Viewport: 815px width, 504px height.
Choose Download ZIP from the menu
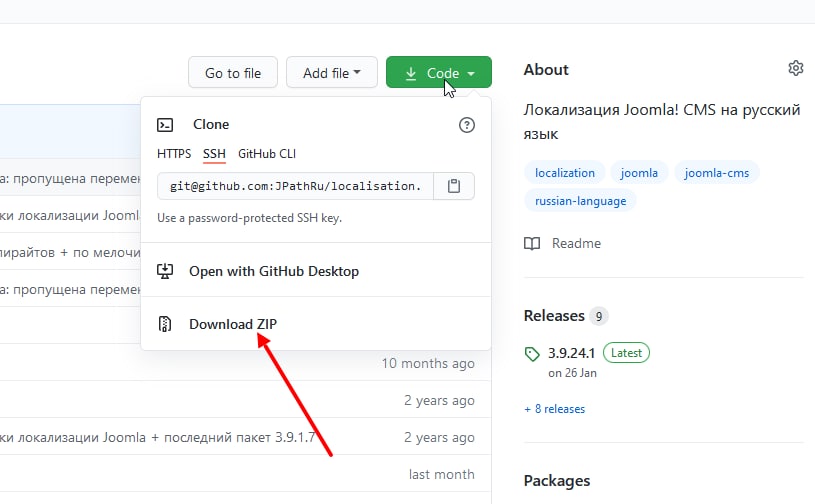pyautogui.click(x=235, y=324)
